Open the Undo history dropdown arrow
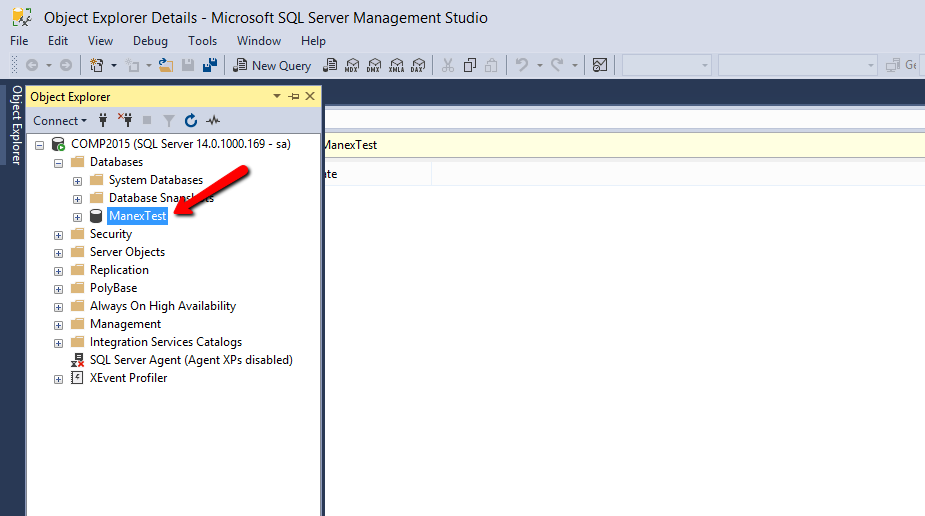 tap(539, 65)
